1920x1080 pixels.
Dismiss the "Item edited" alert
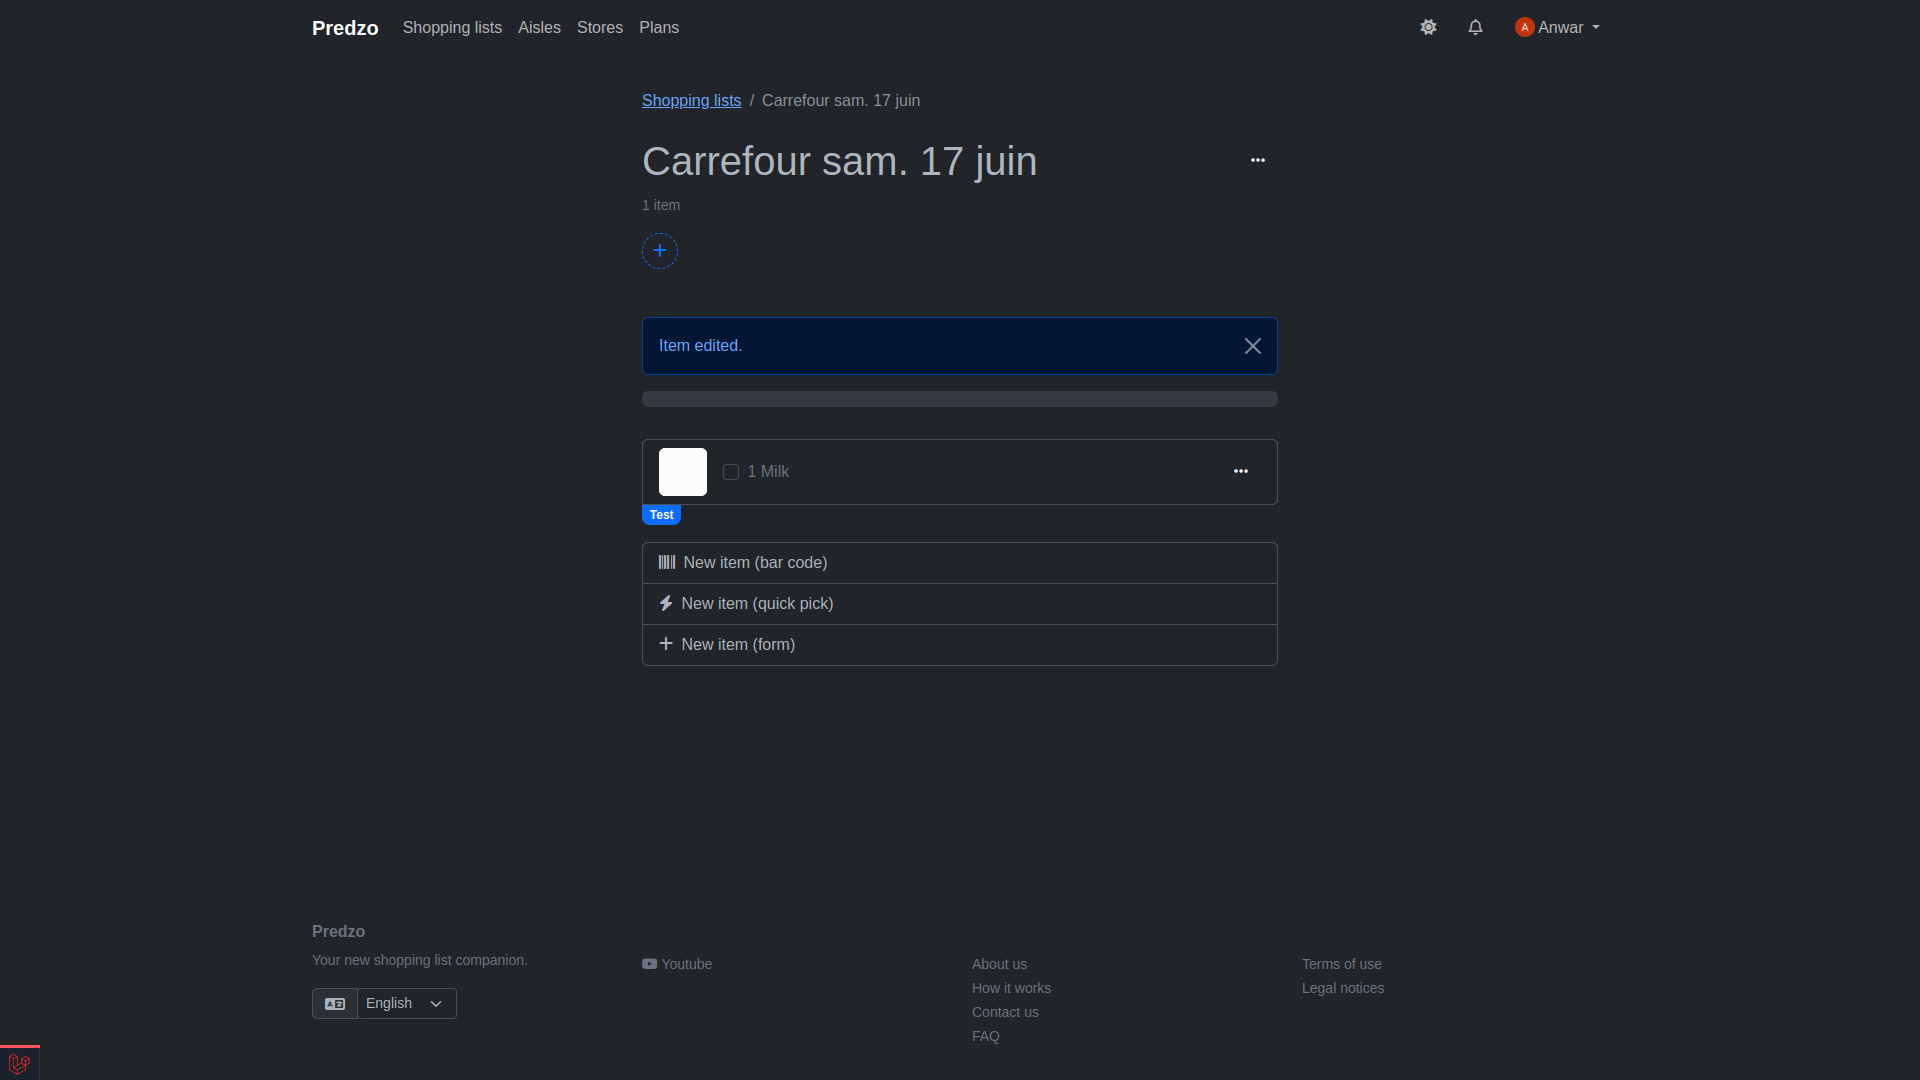(x=1253, y=346)
